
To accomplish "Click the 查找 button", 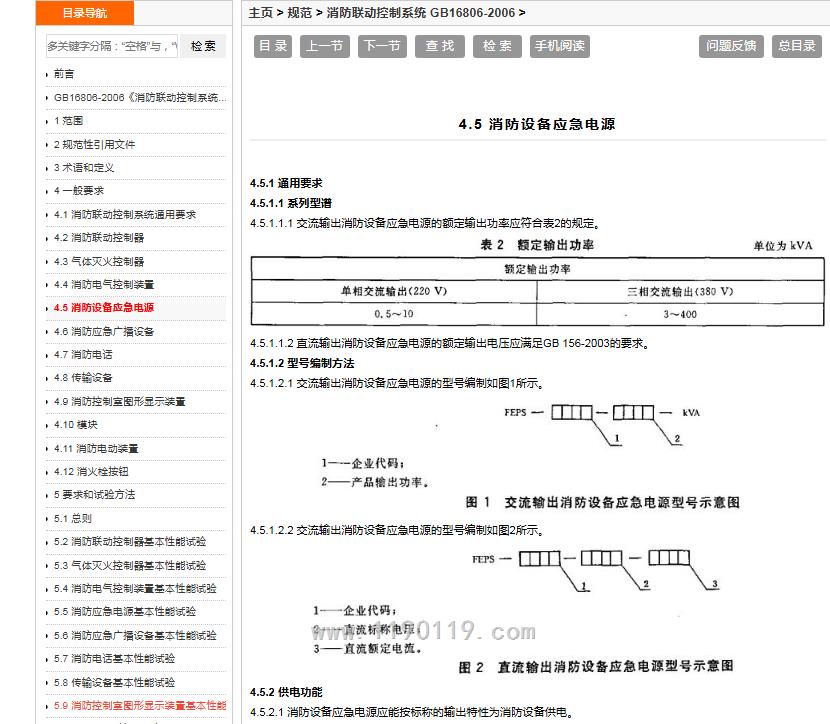I will pos(439,46).
